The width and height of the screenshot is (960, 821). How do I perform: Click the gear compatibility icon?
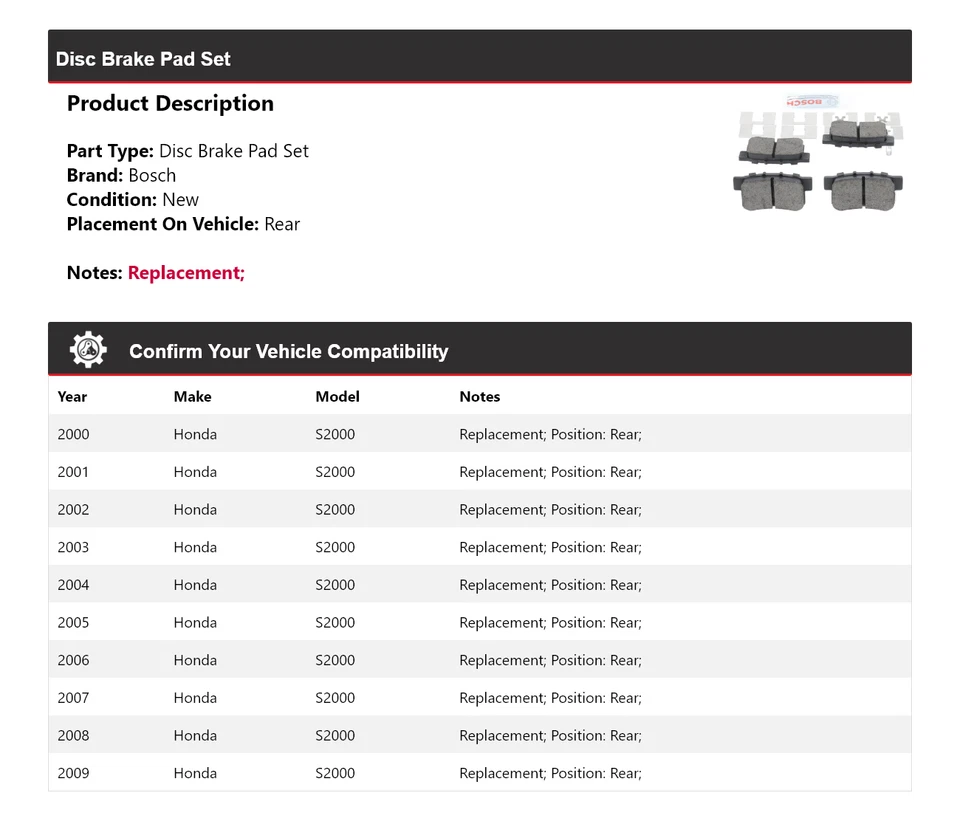(x=88, y=350)
